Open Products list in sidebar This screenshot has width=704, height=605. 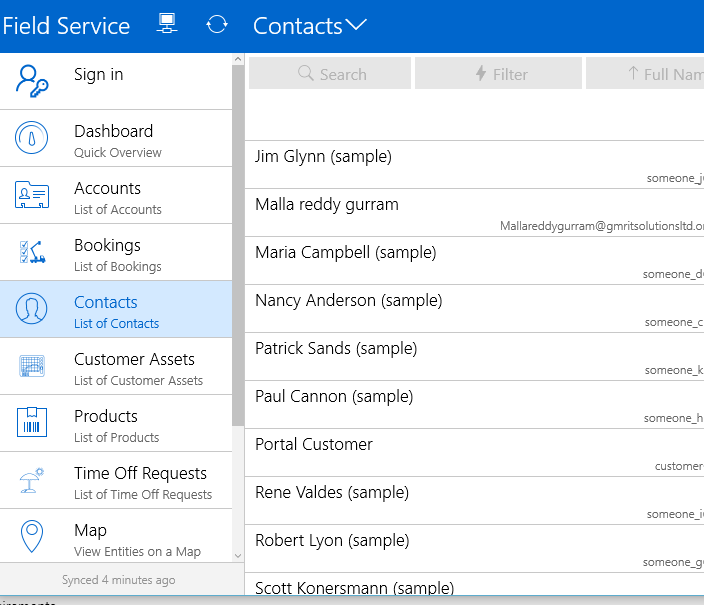[116, 424]
